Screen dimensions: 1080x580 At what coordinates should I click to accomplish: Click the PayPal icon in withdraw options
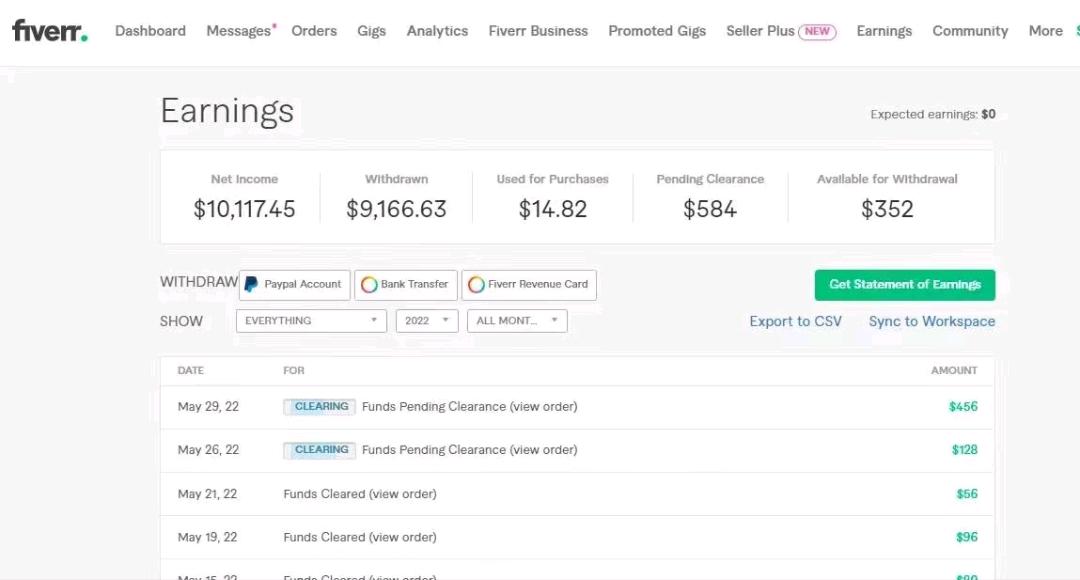tap(252, 285)
